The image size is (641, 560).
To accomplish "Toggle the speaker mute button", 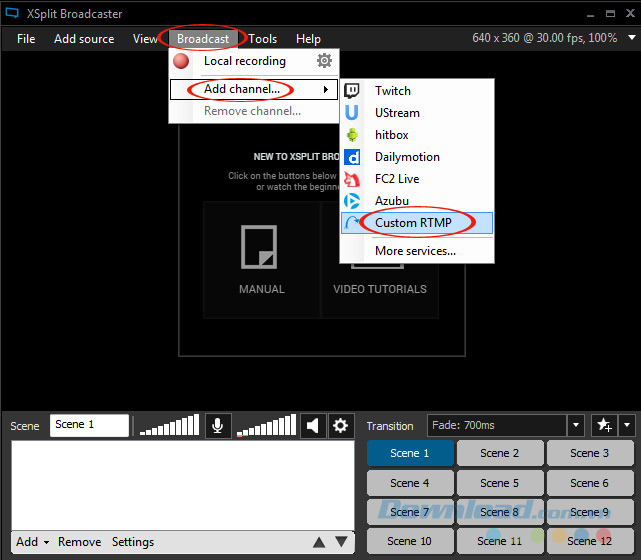I will 313,426.
